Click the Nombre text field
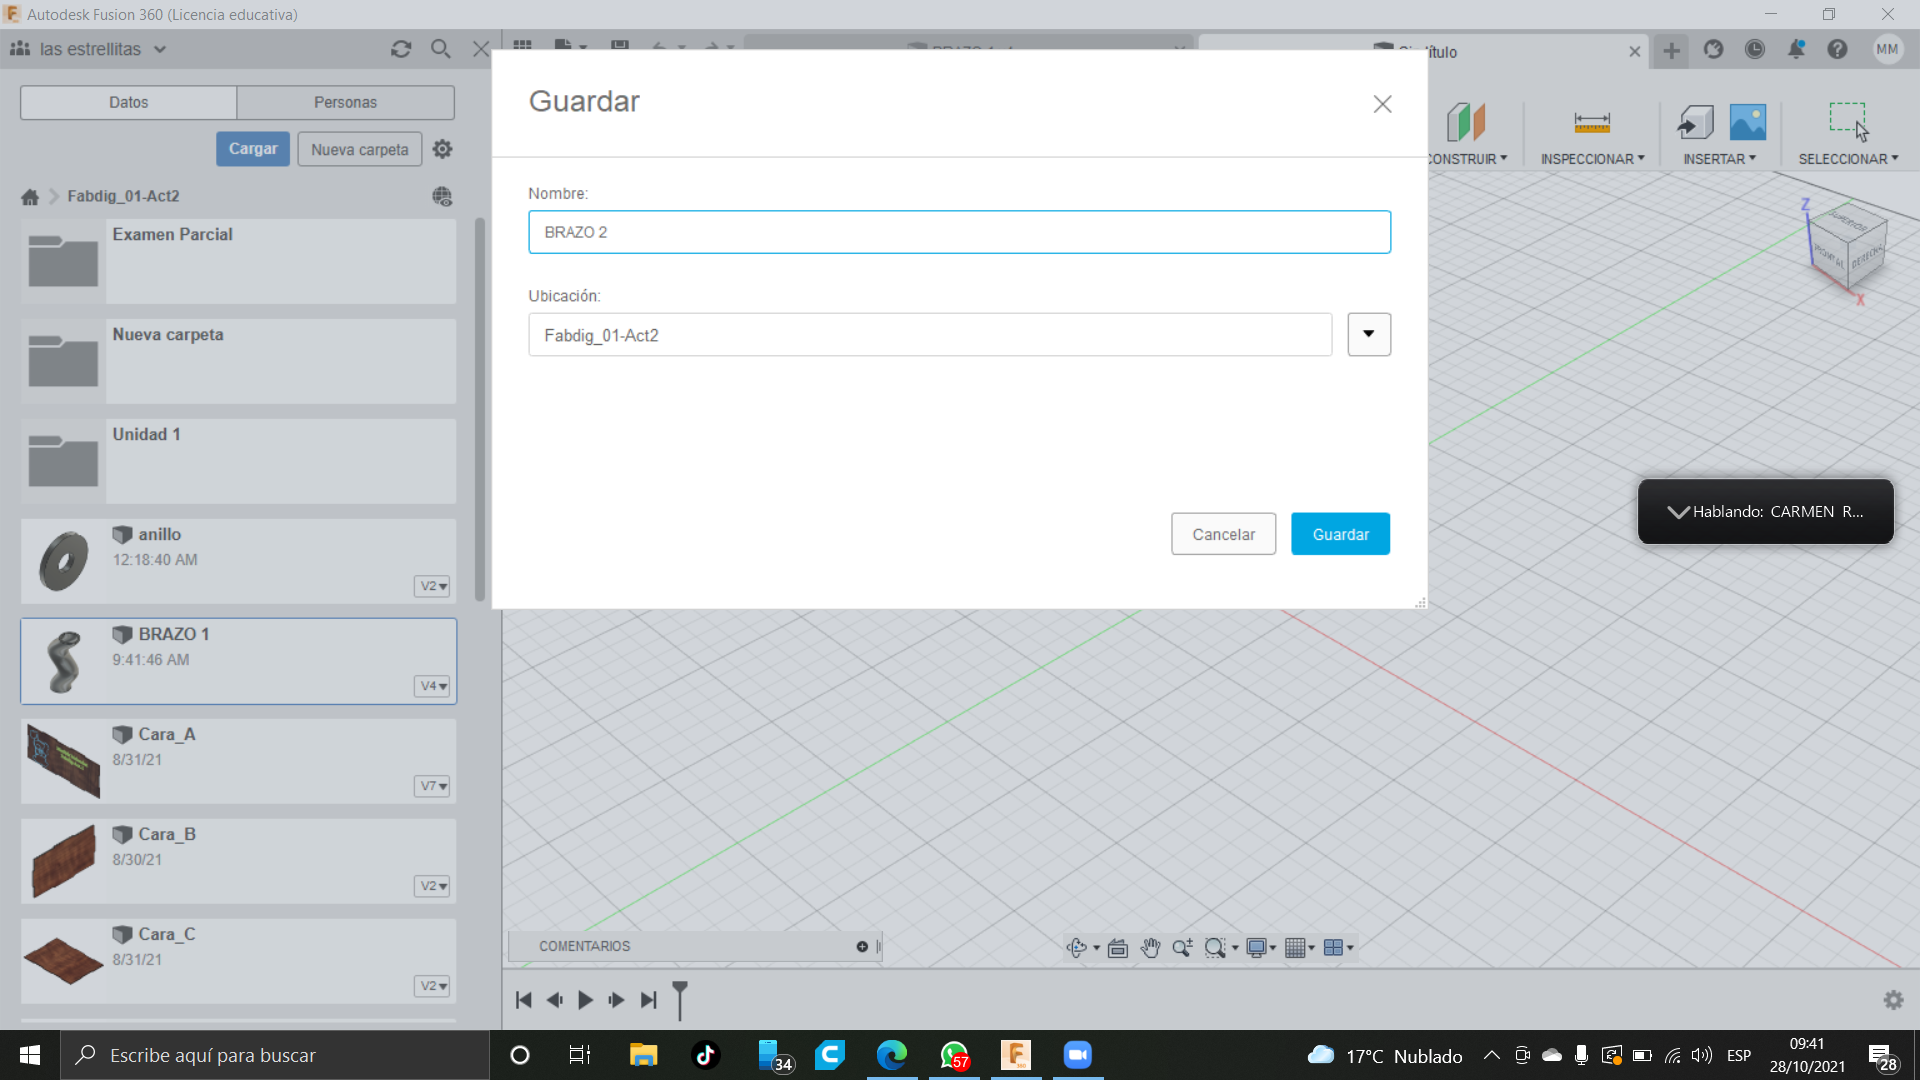Image resolution: width=1920 pixels, height=1080 pixels. [959, 232]
